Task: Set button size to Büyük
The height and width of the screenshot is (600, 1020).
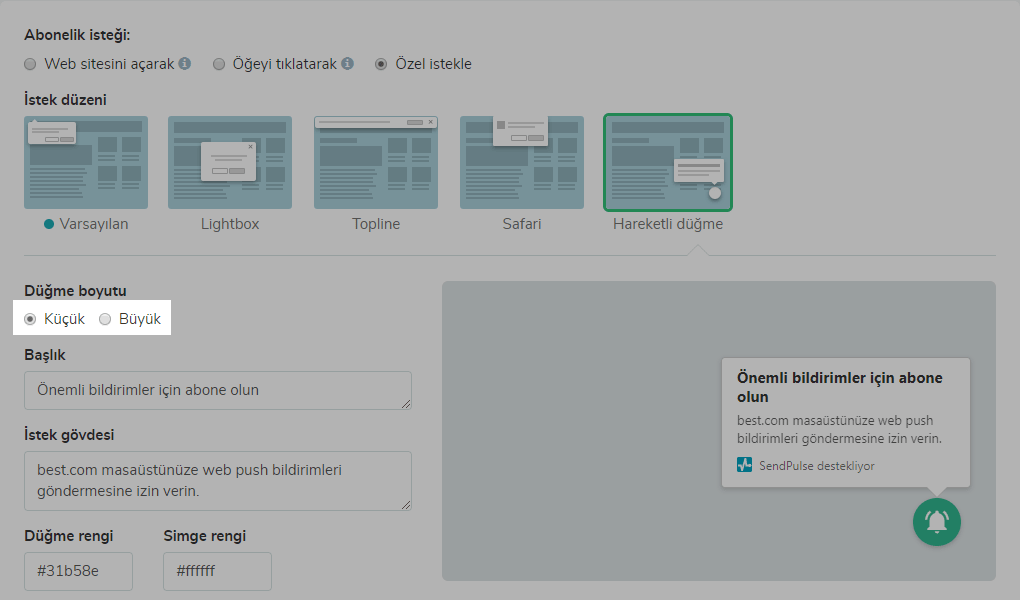Action: 105,319
